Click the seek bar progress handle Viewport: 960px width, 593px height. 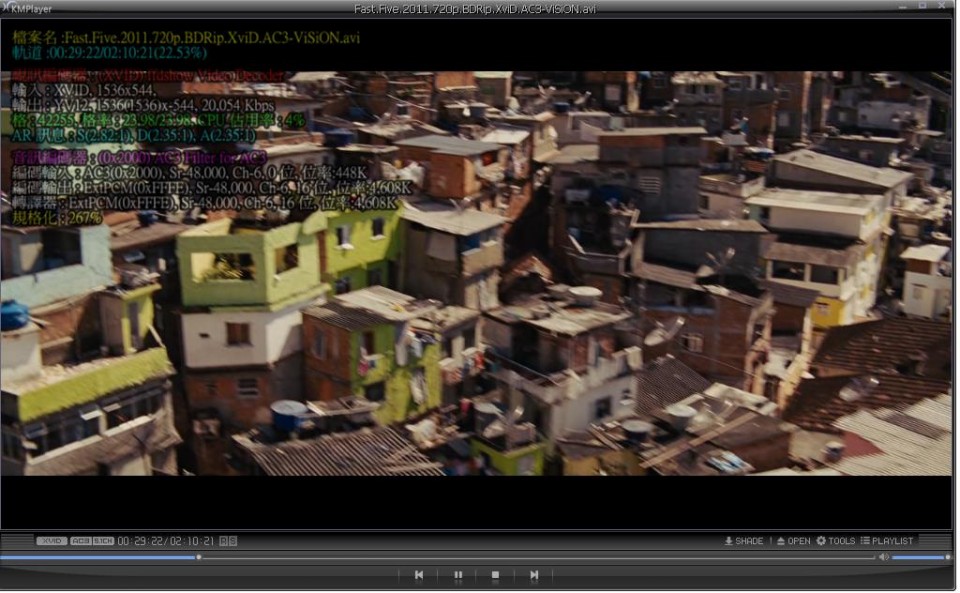[198, 557]
